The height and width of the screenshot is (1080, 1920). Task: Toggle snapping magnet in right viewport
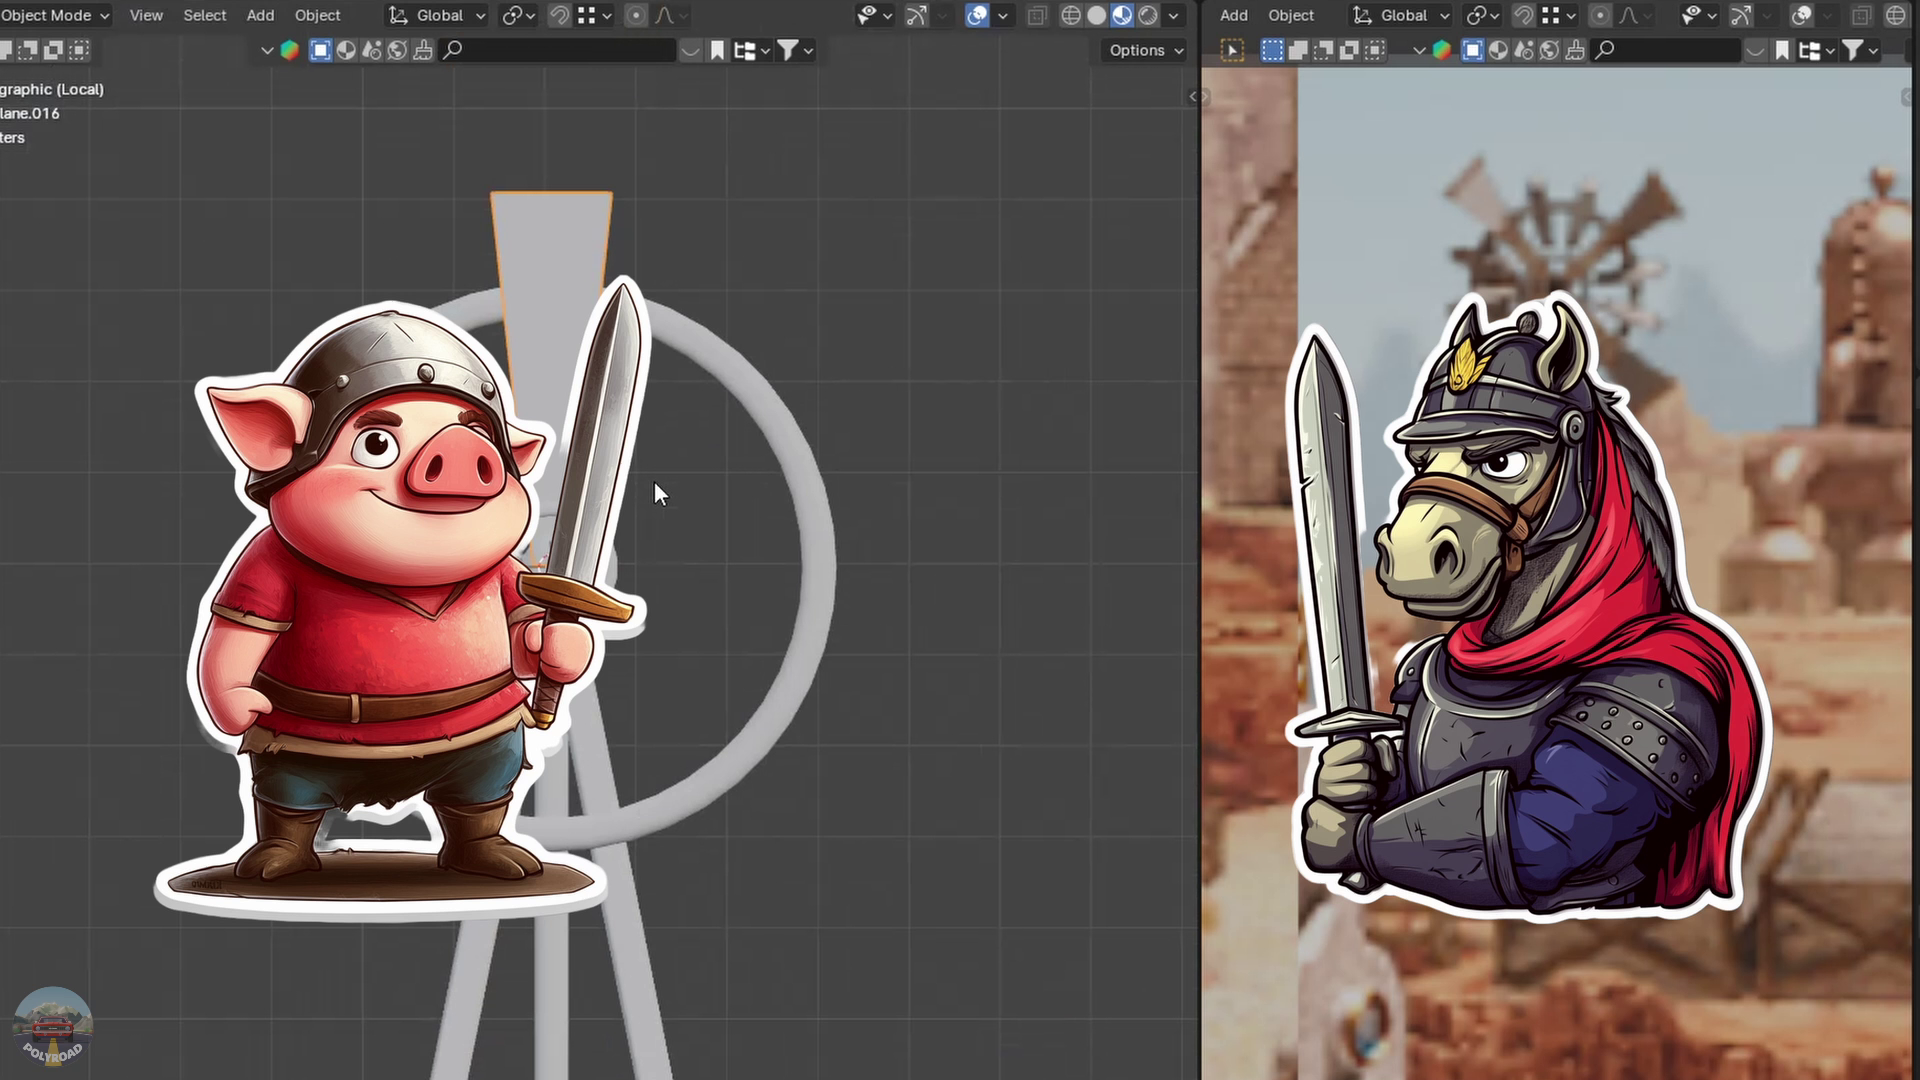[1524, 15]
